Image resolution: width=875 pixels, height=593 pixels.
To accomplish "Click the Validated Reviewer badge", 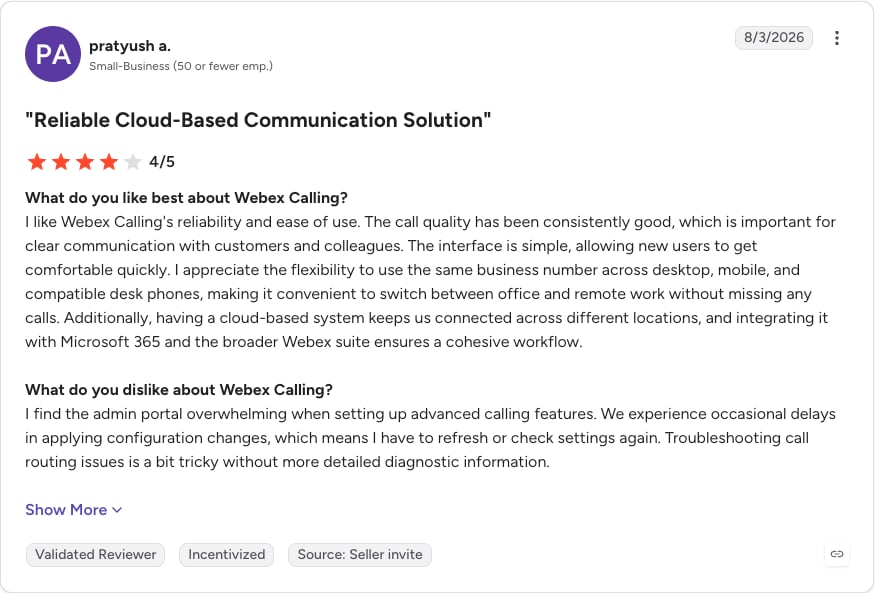I will (x=95, y=555).
